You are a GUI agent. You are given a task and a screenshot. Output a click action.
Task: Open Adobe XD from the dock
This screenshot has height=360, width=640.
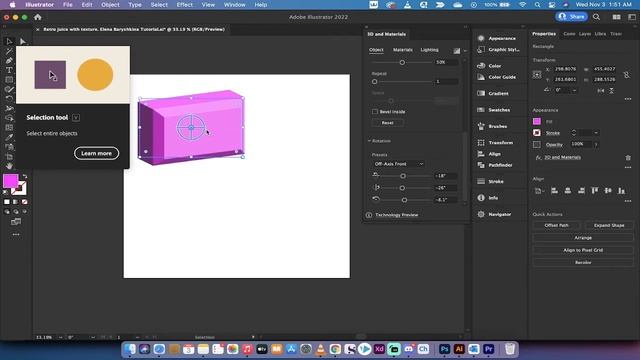pyautogui.click(x=379, y=349)
